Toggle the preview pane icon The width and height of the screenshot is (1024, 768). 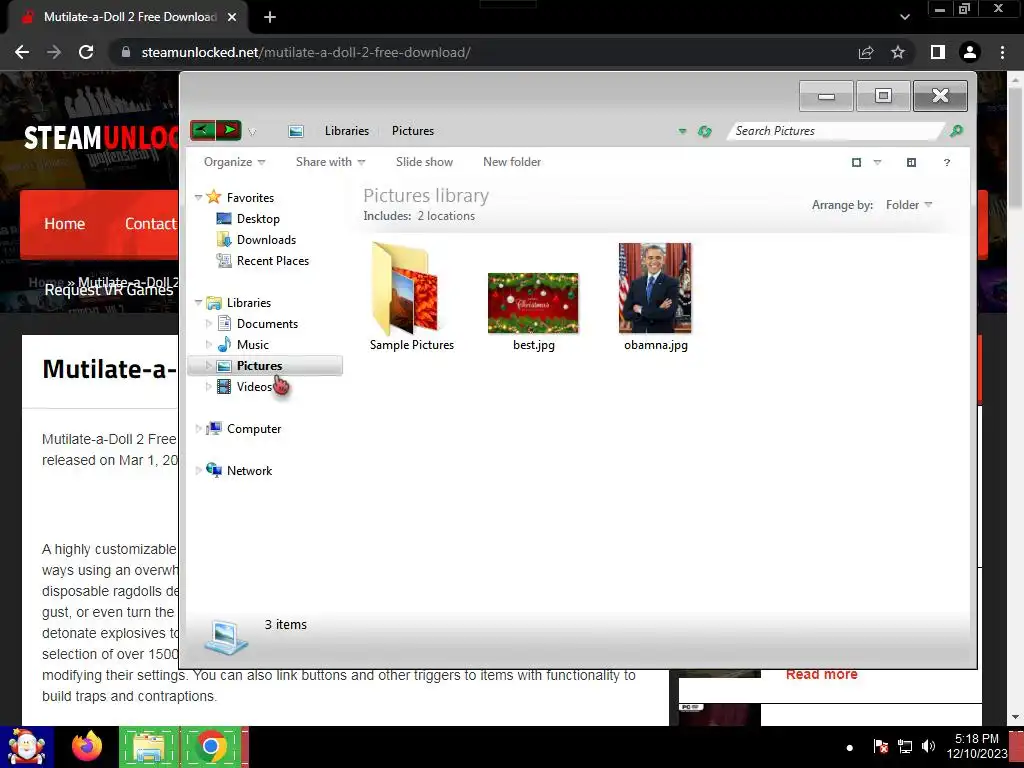coord(911,163)
